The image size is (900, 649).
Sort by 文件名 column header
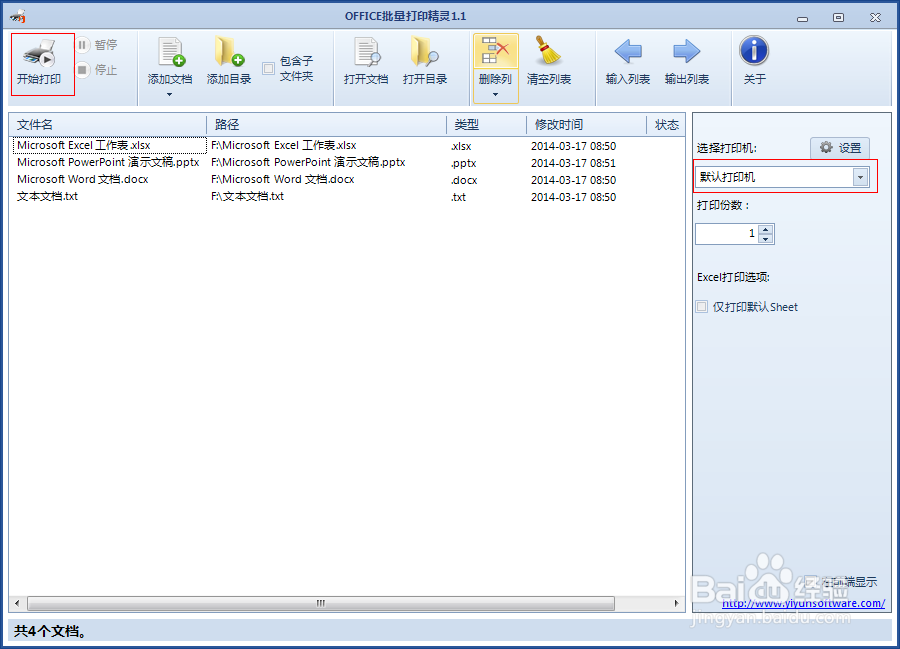click(108, 125)
